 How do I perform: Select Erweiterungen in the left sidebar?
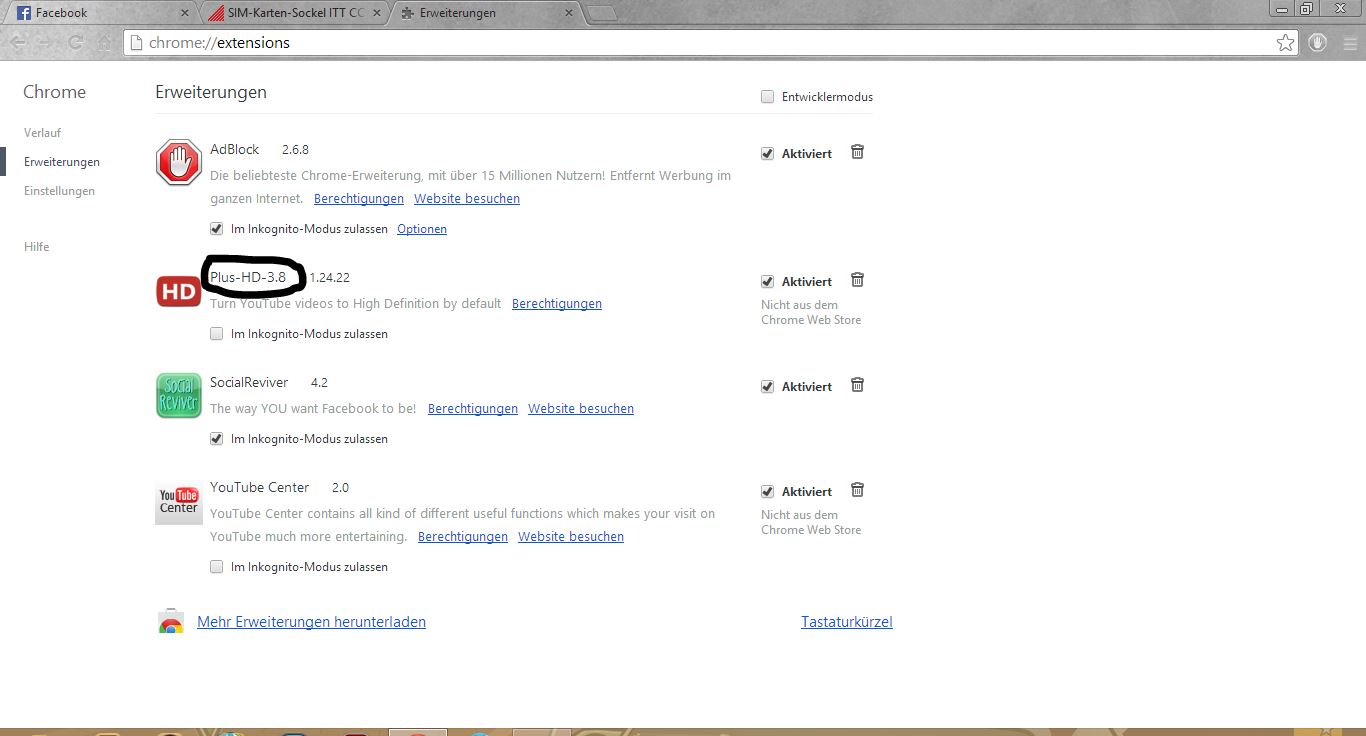(62, 162)
